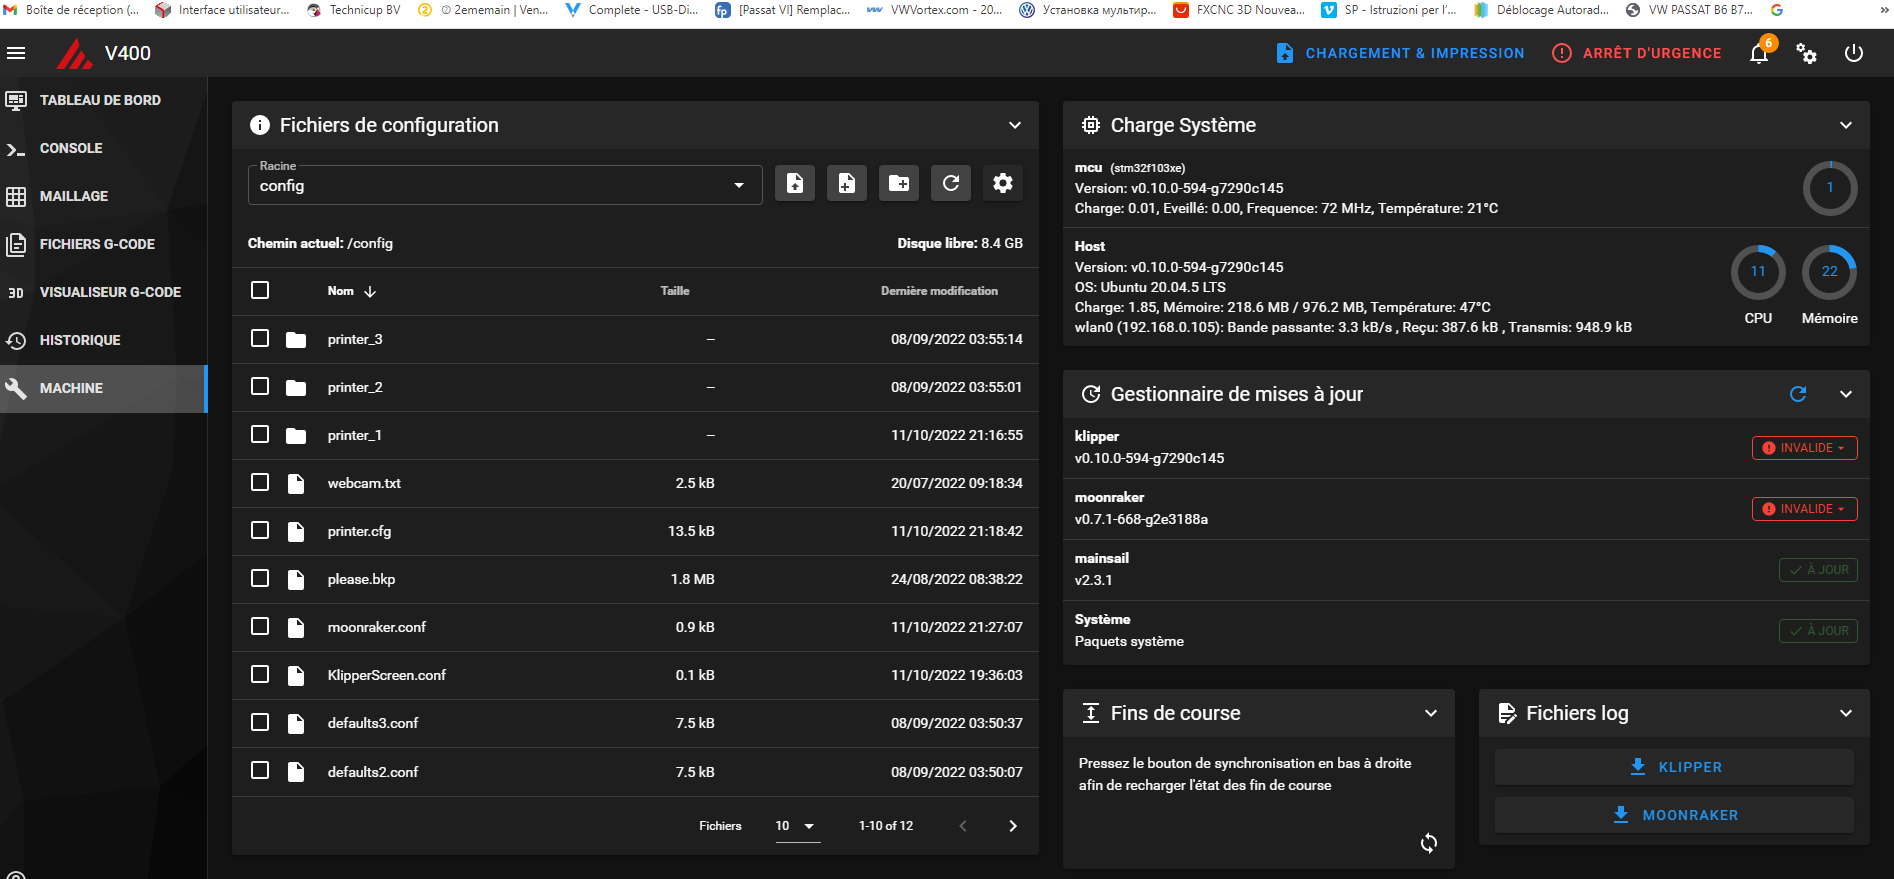Open the printer_3 folder icon
1894x879 pixels.
pyautogui.click(x=296, y=340)
